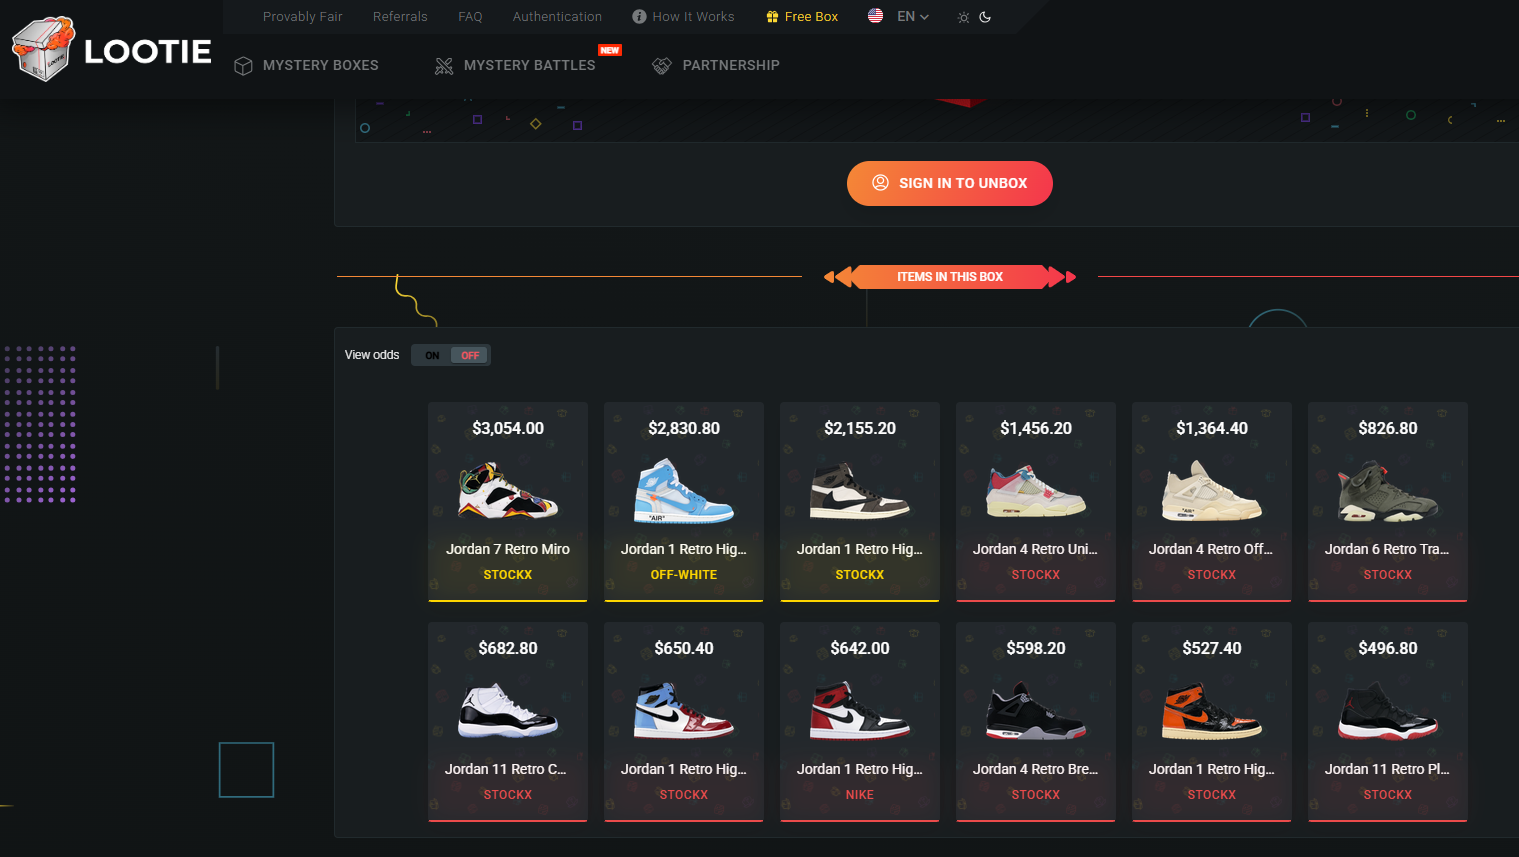Open Referrals link
This screenshot has height=857, width=1519.
(x=400, y=17)
